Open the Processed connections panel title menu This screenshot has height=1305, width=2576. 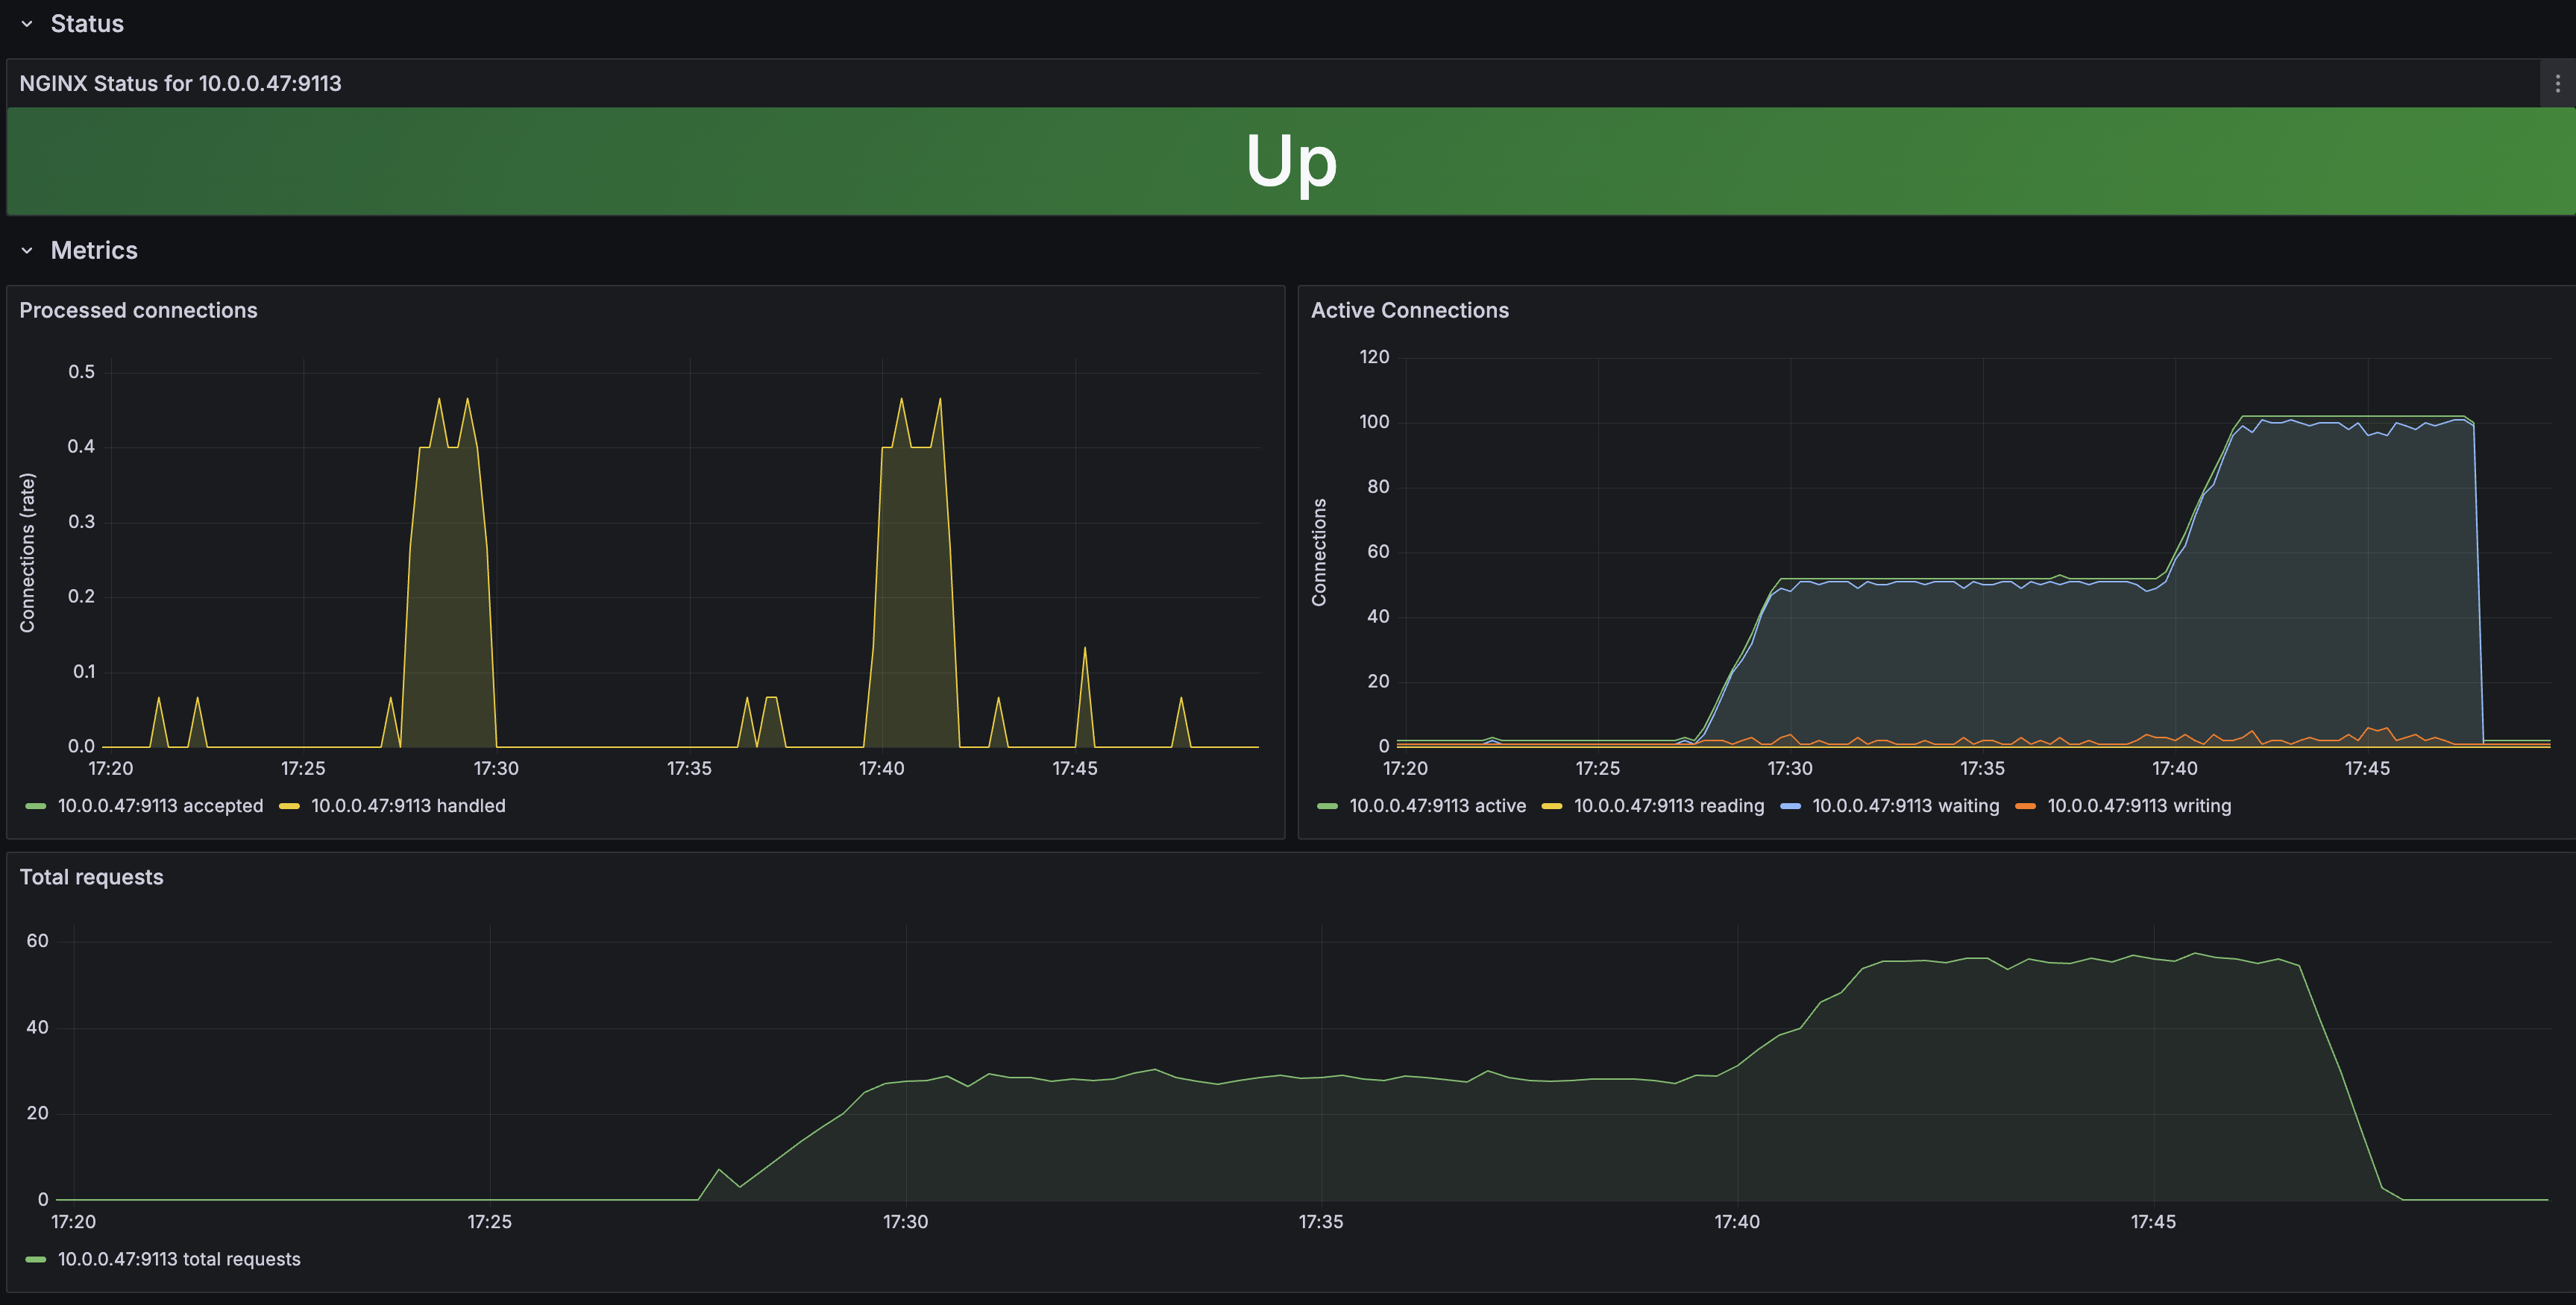pyautogui.click(x=138, y=310)
